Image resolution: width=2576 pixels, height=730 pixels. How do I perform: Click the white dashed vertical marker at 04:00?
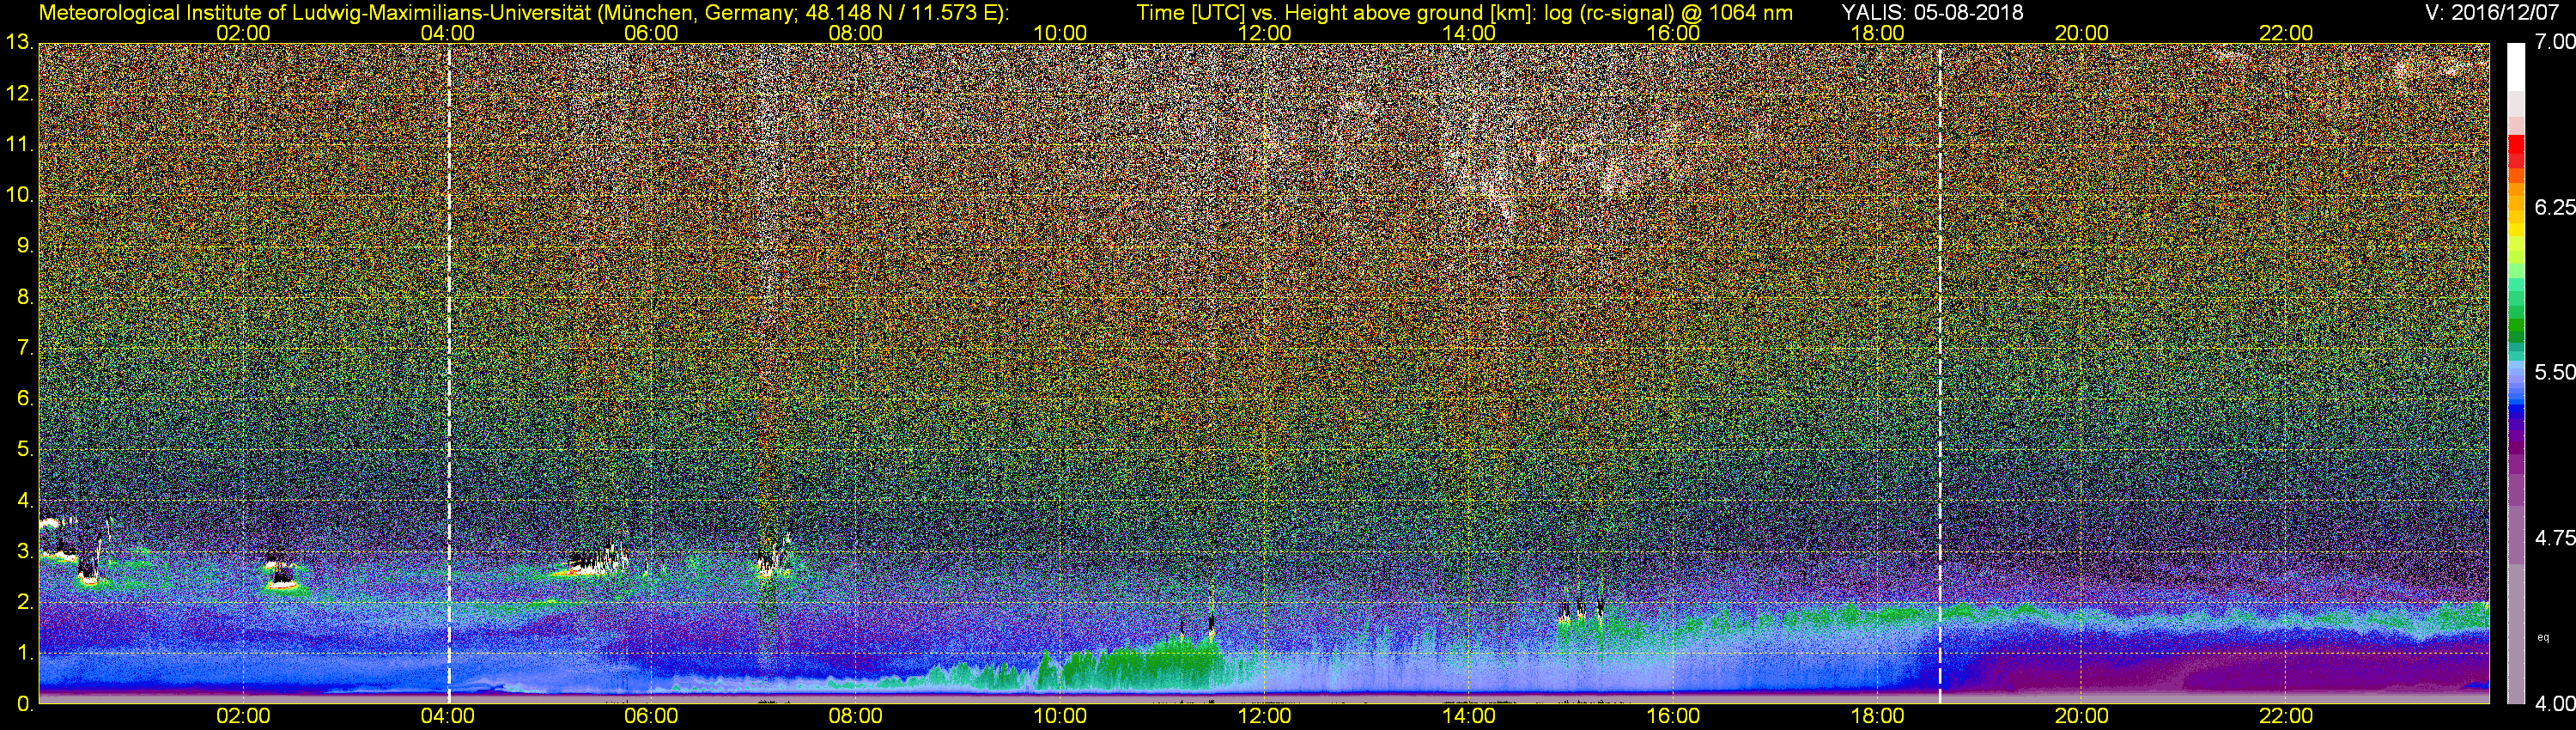pyautogui.click(x=449, y=373)
